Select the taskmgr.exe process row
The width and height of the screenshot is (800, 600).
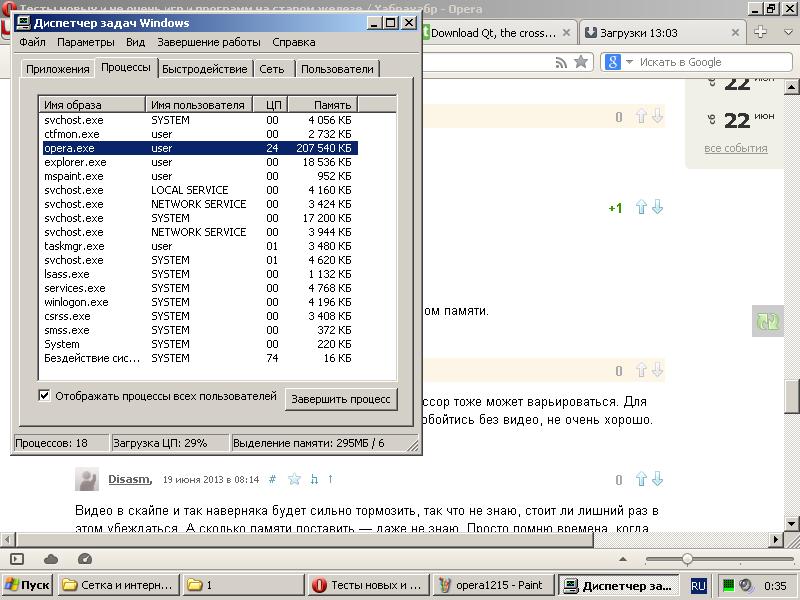tap(200, 246)
